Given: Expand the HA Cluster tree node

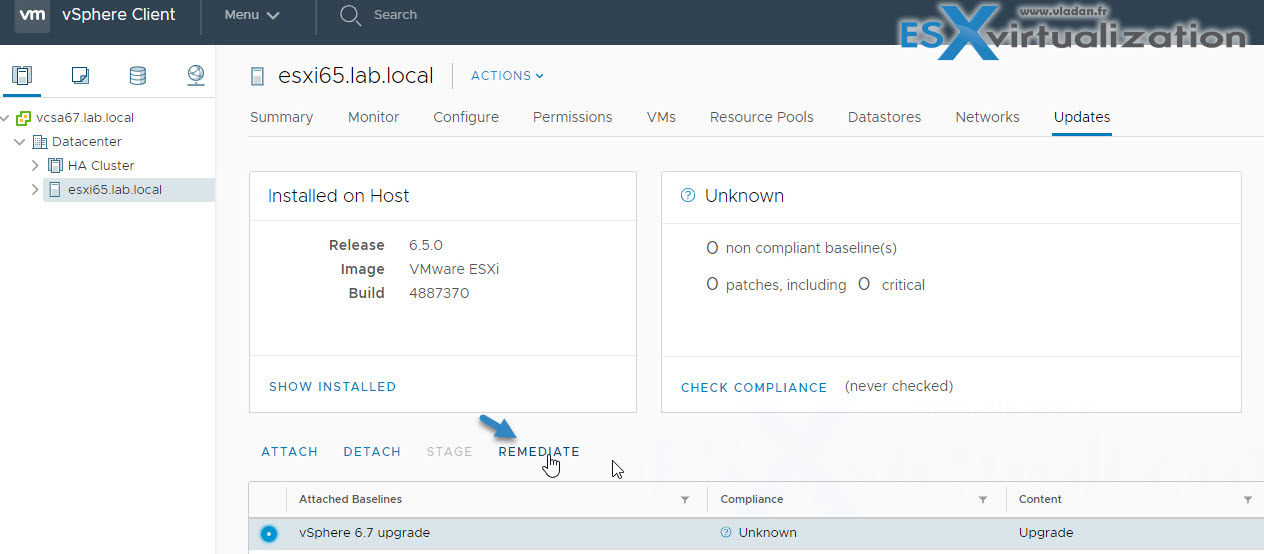Looking at the screenshot, I should pyautogui.click(x=36, y=165).
